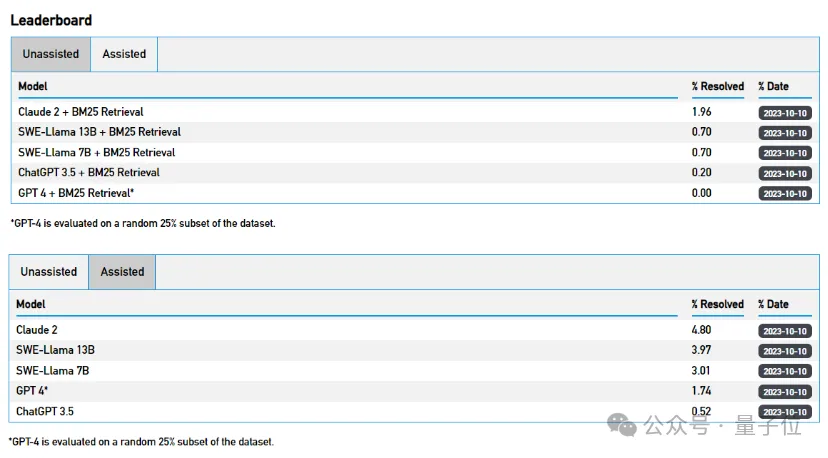Sort by Model header in bottom table
This screenshot has width=828, height=458.
pyautogui.click(x=31, y=304)
